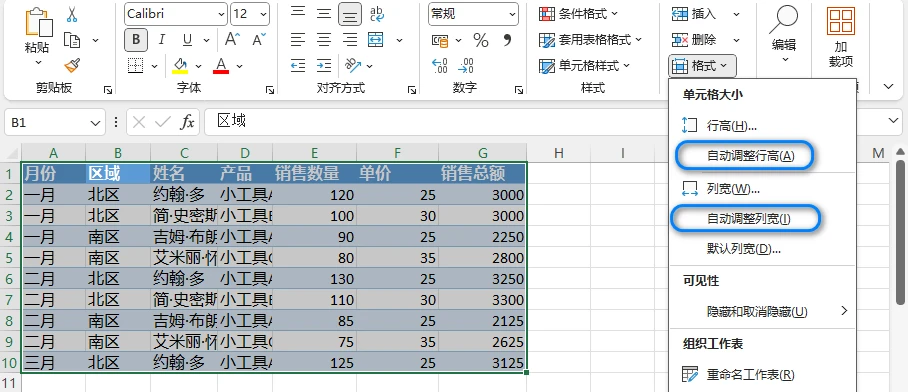Click the 插入 insert cells button
Screen dimensions: 908x392
pyautogui.click(x=694, y=14)
